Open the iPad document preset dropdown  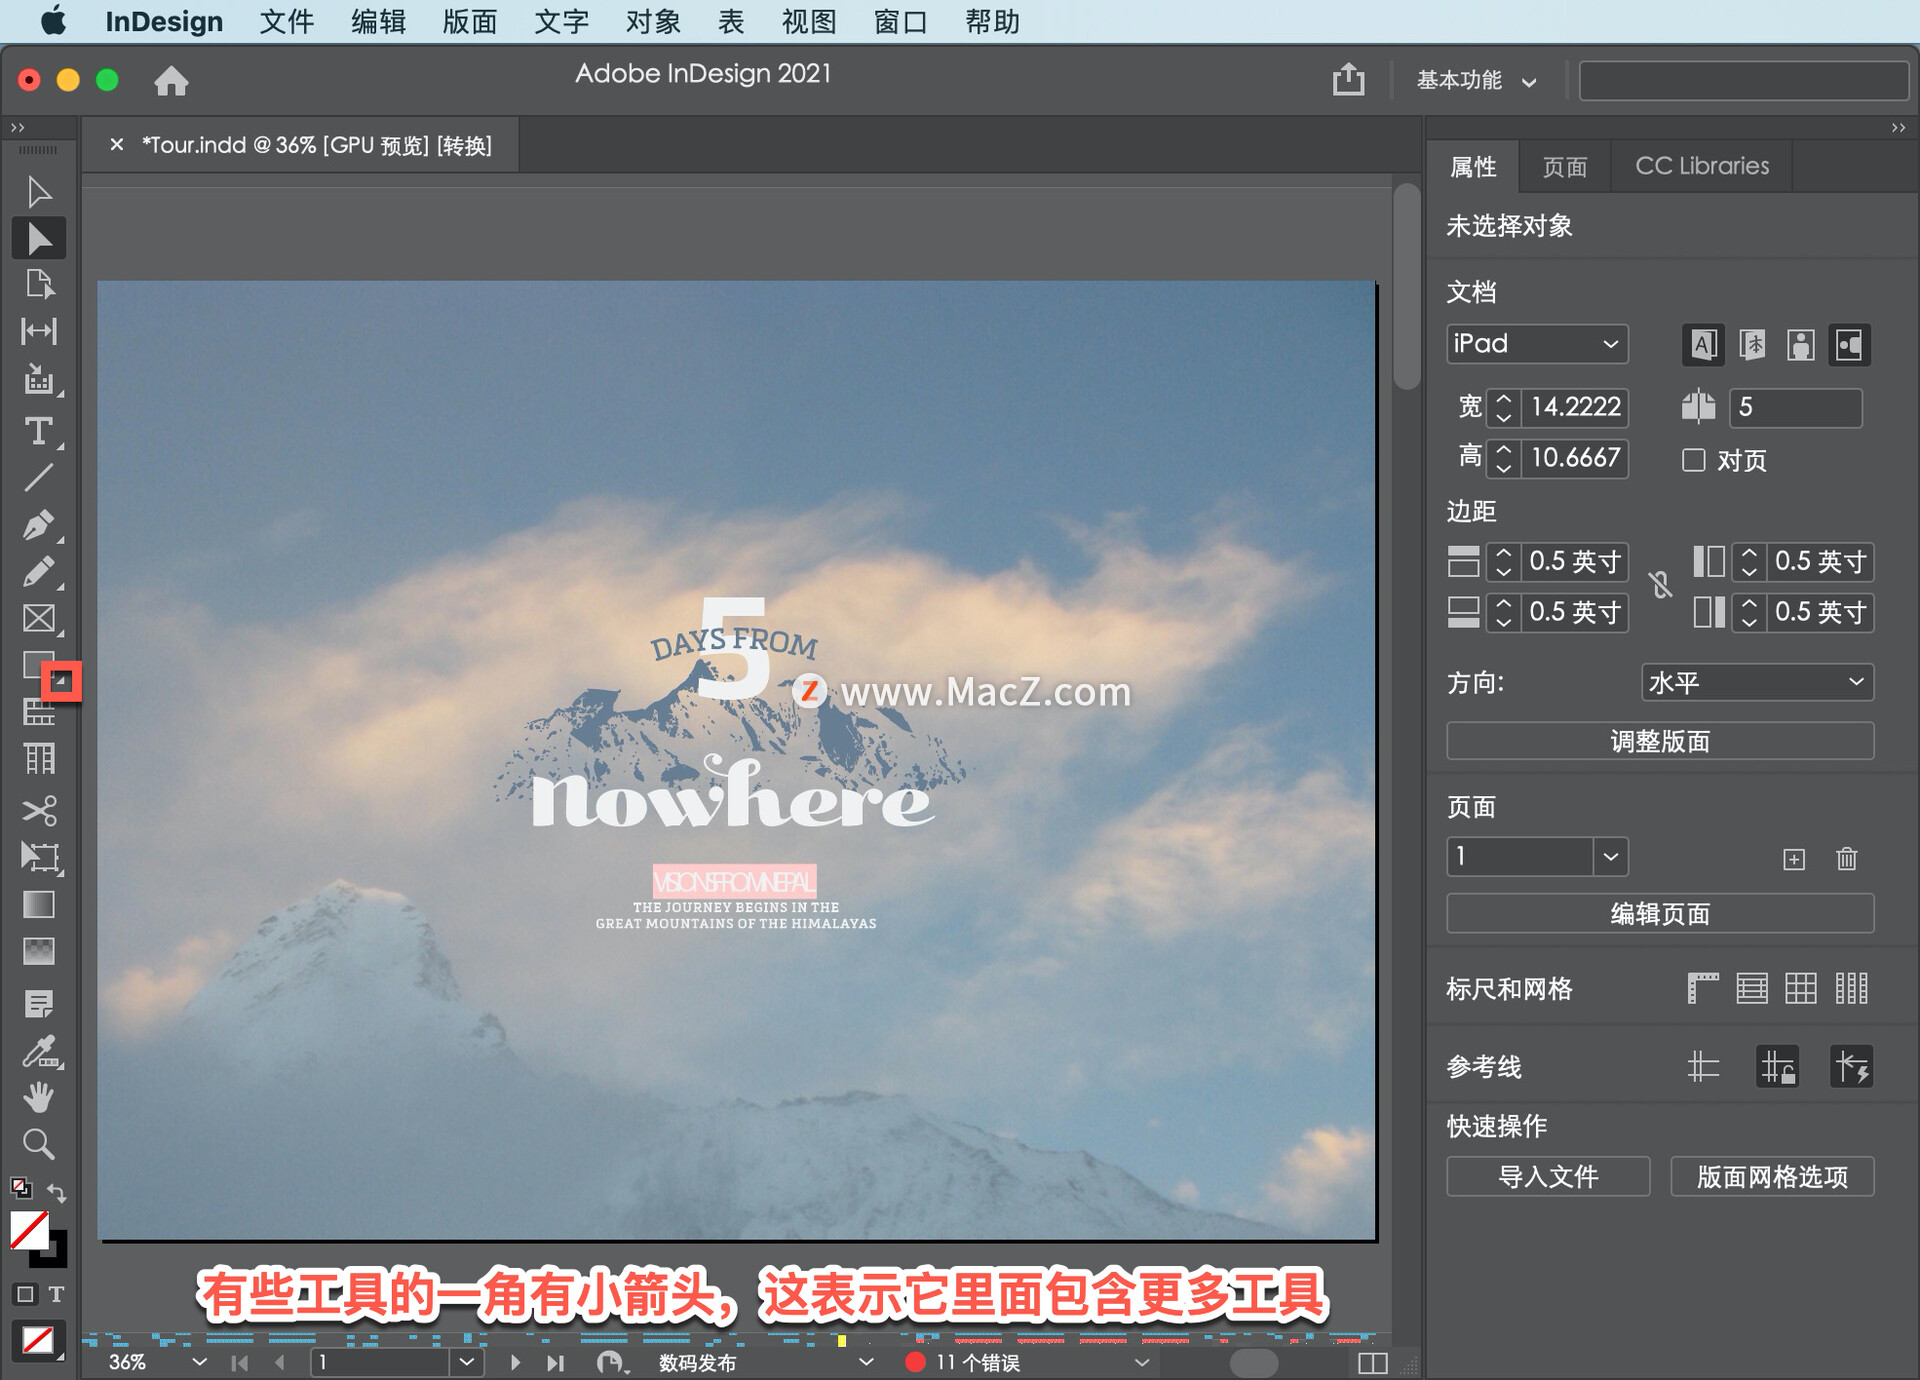coord(1536,344)
